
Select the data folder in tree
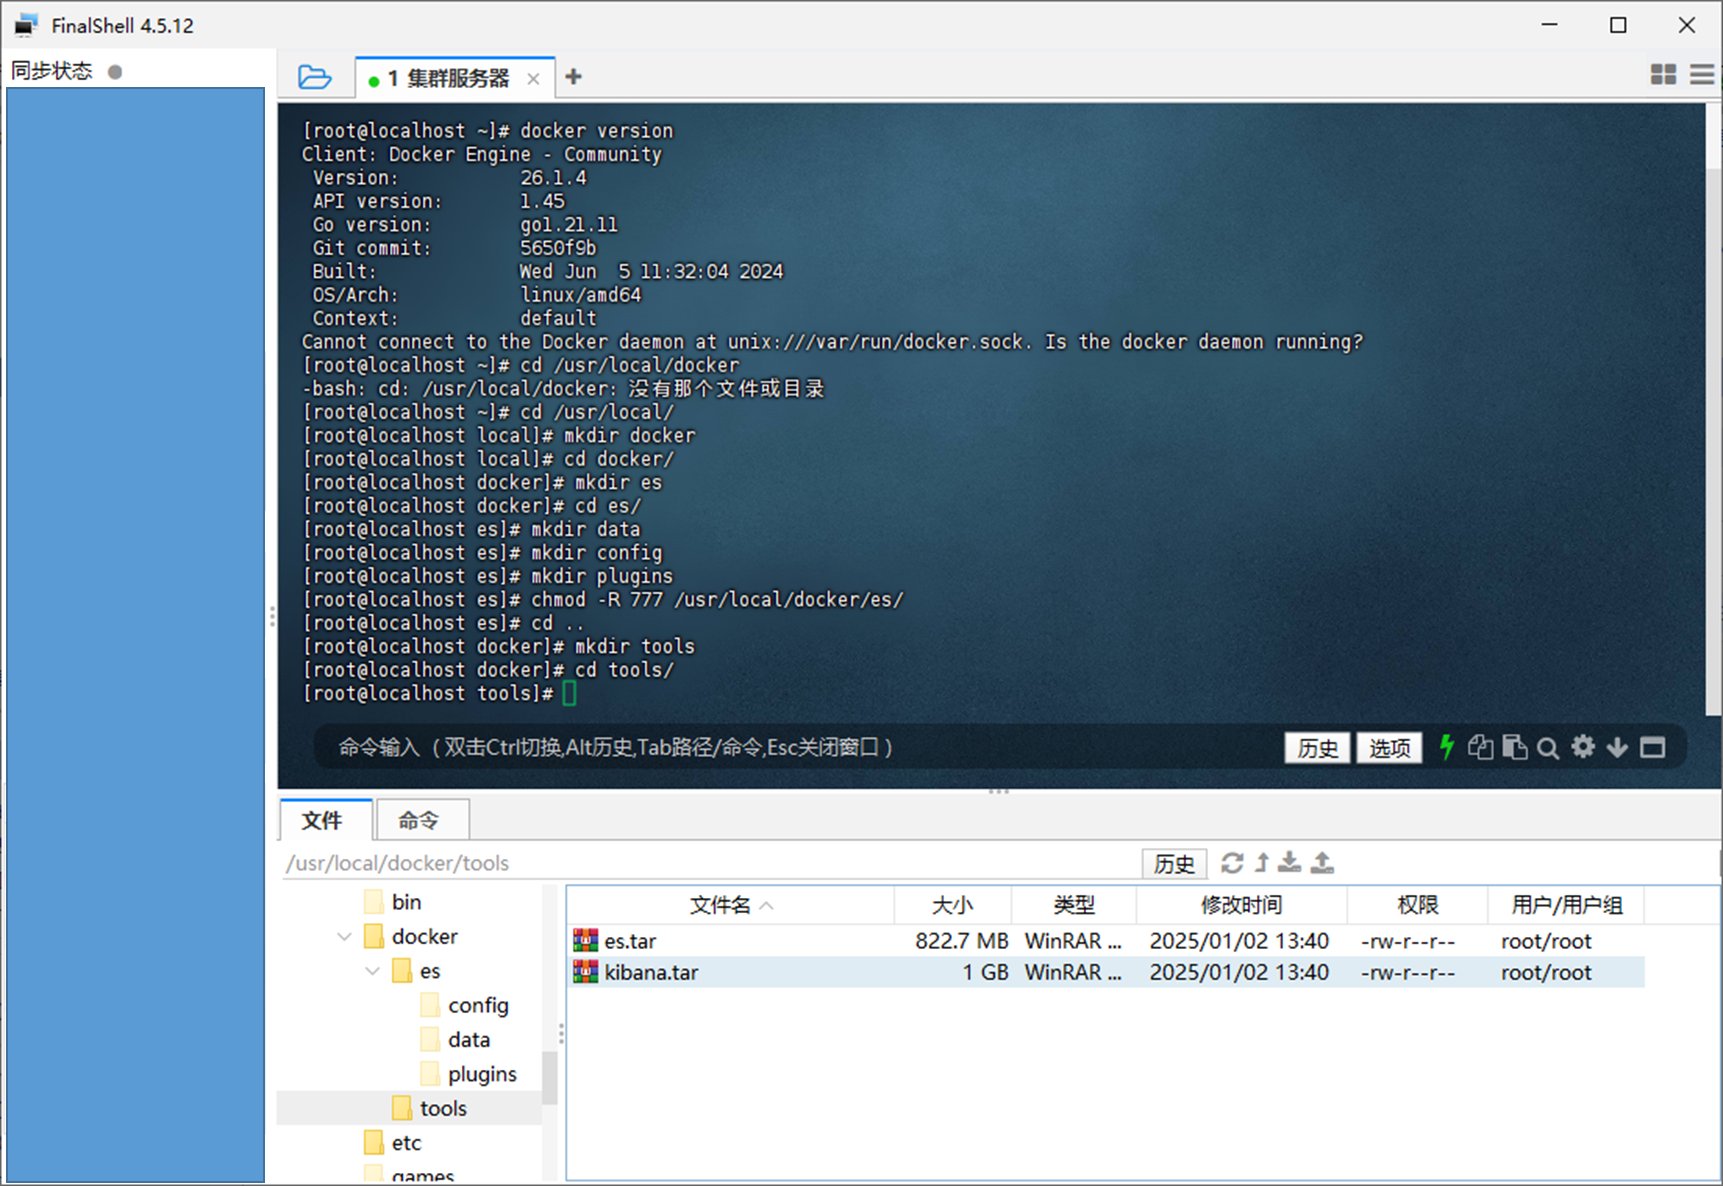469,1040
